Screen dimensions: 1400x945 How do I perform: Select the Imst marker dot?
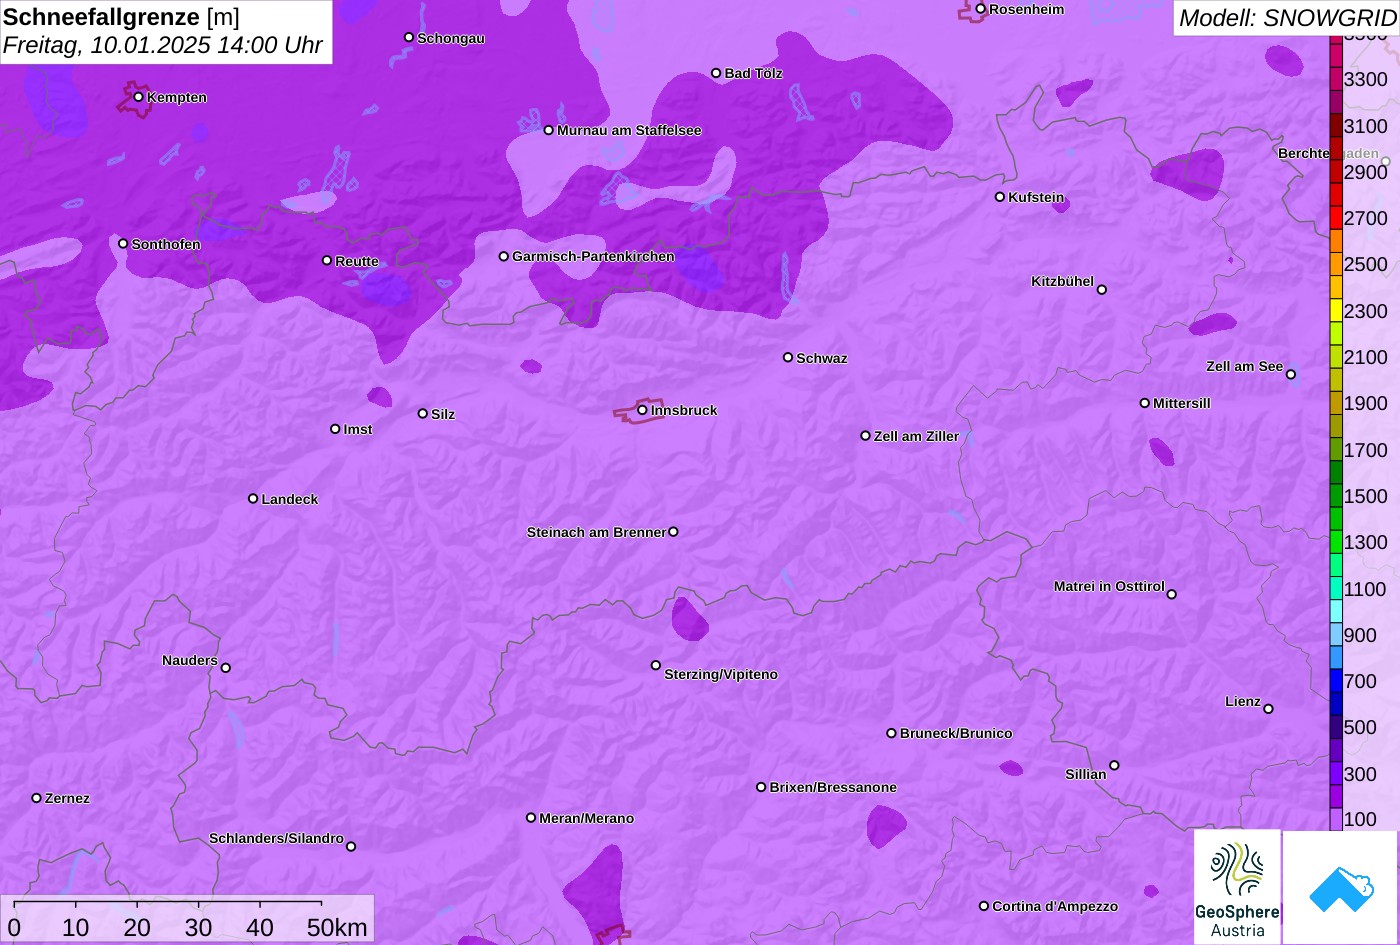coord(335,429)
